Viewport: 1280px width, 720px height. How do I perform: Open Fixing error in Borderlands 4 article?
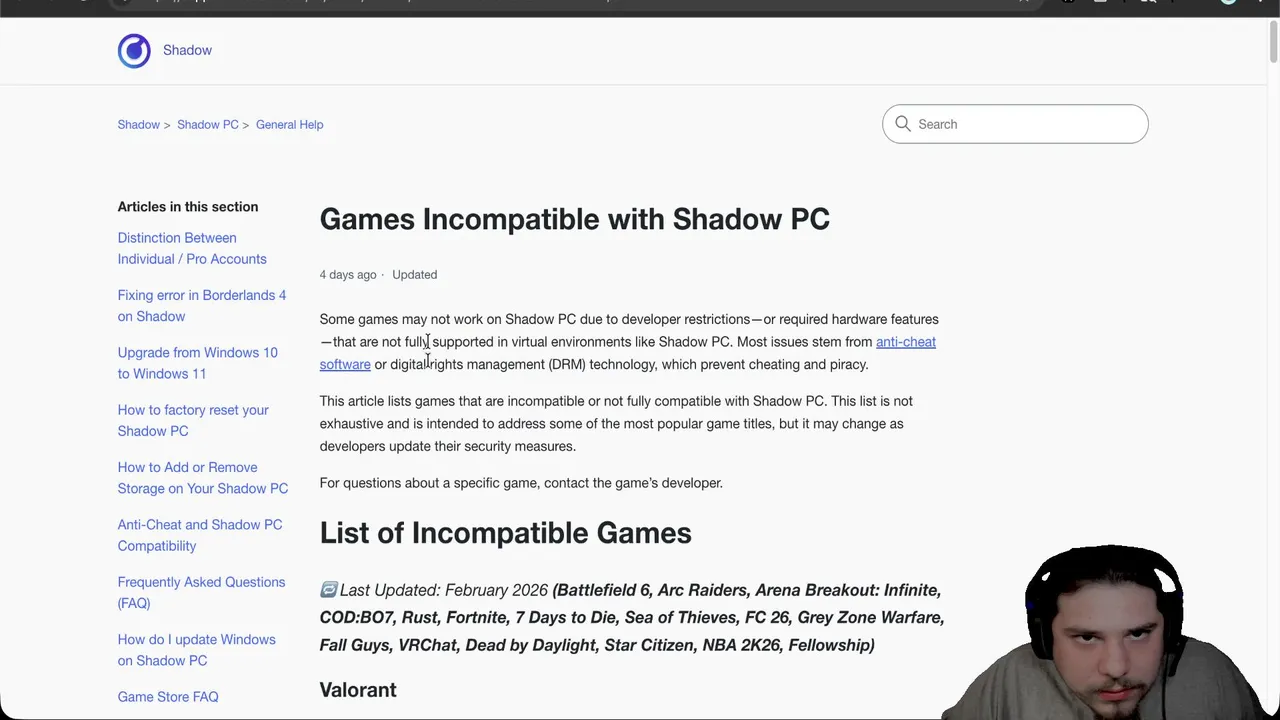(202, 305)
